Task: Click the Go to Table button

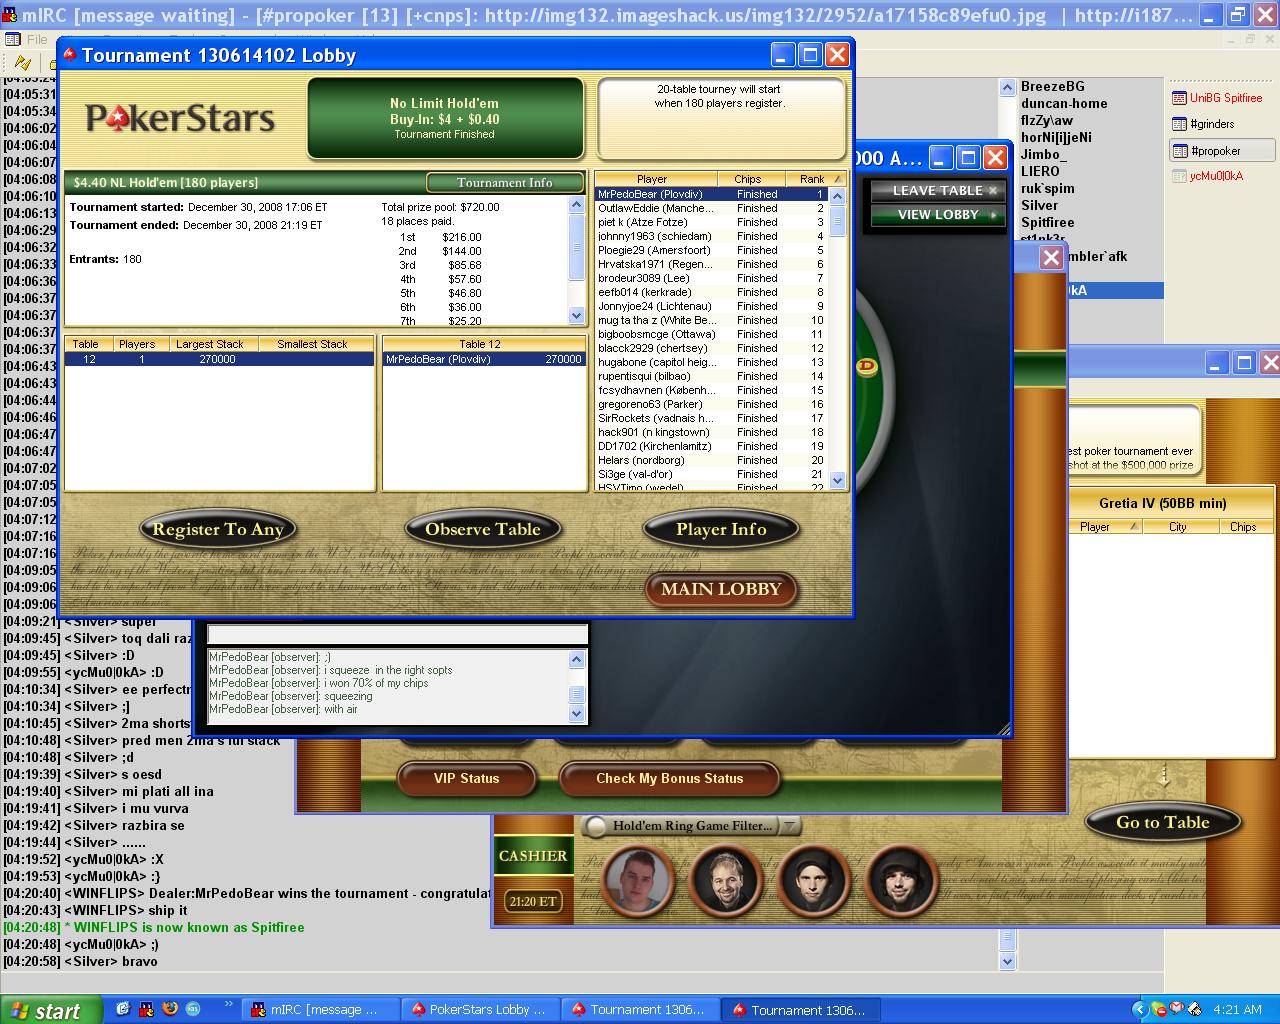Action: point(1163,823)
